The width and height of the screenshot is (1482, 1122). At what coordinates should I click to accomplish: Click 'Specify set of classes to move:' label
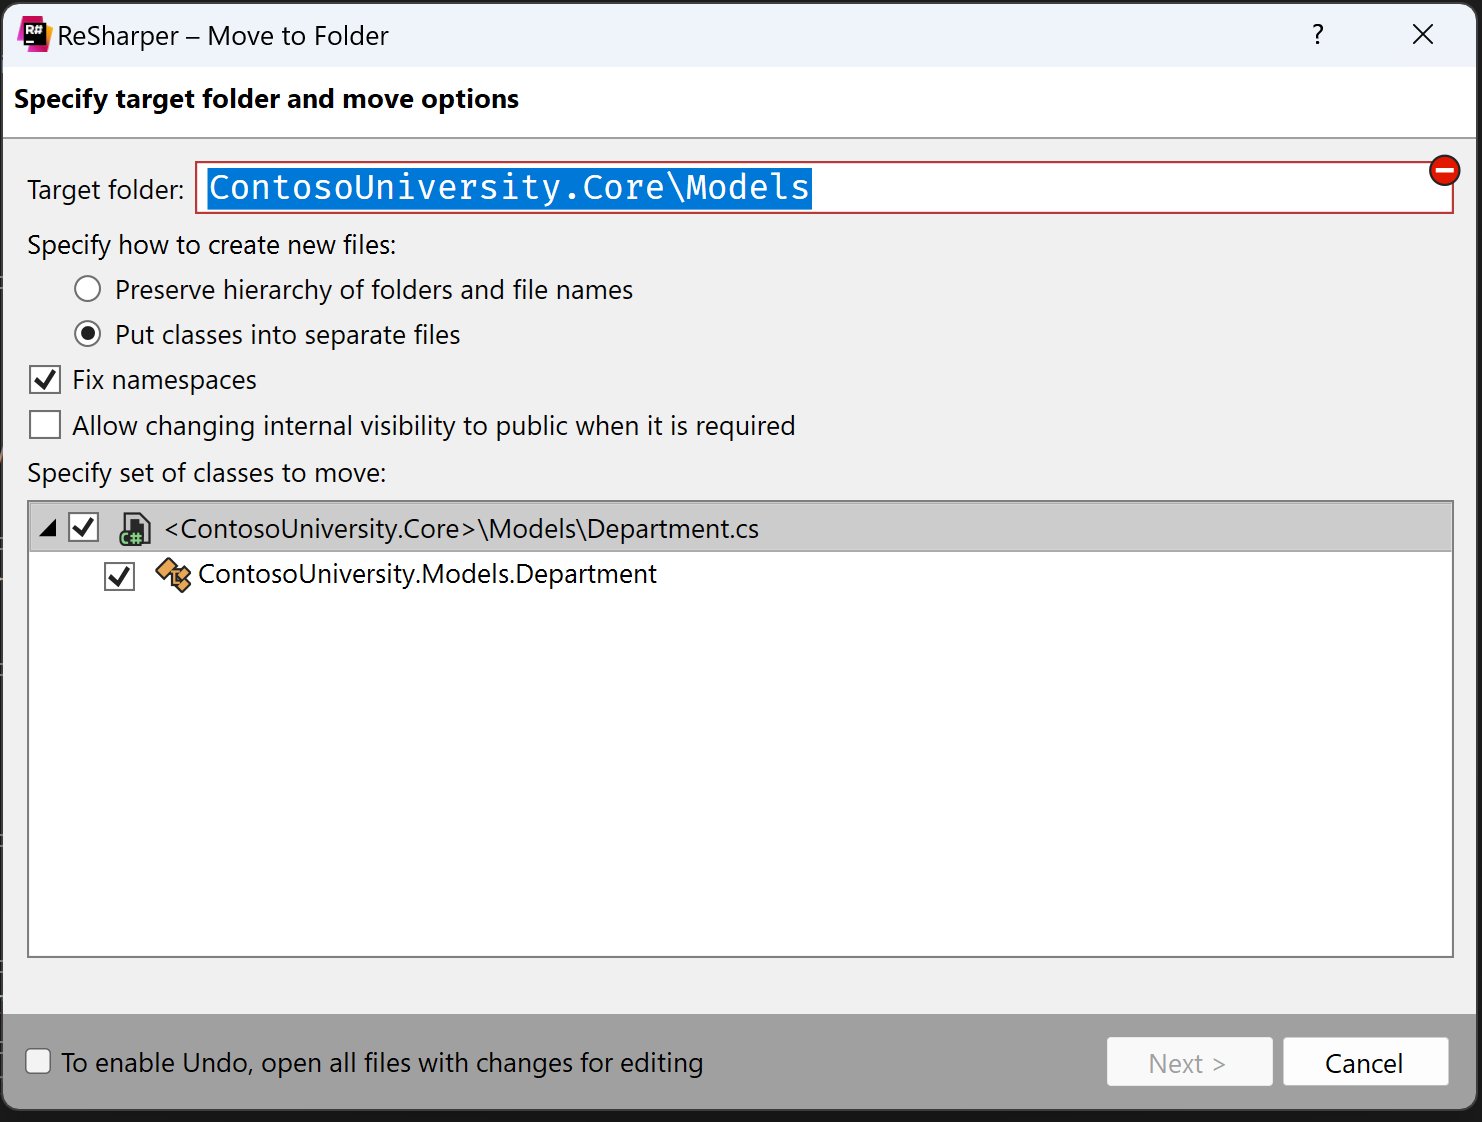click(x=207, y=473)
